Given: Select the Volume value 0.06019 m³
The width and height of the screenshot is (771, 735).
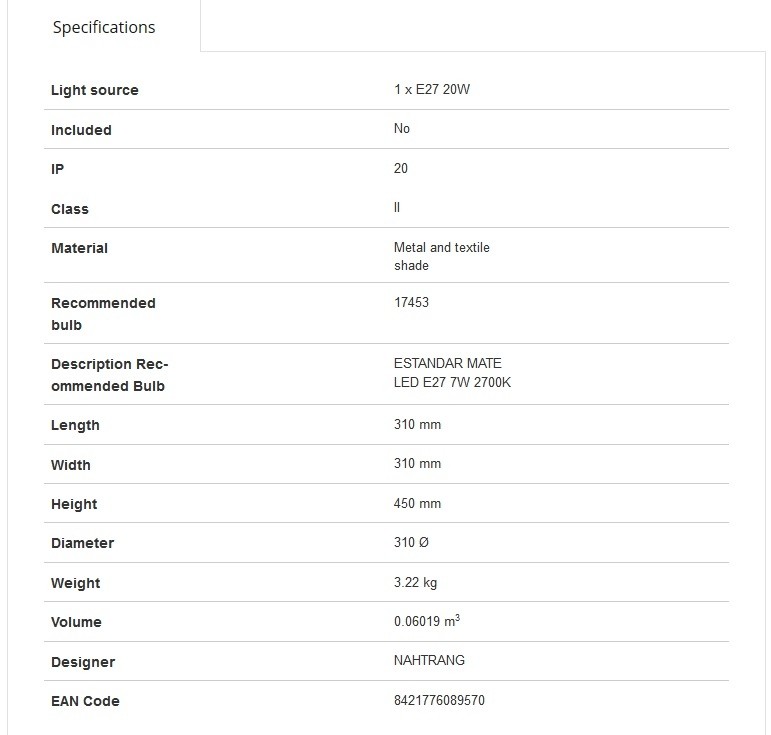Looking at the screenshot, I should click(x=427, y=620).
